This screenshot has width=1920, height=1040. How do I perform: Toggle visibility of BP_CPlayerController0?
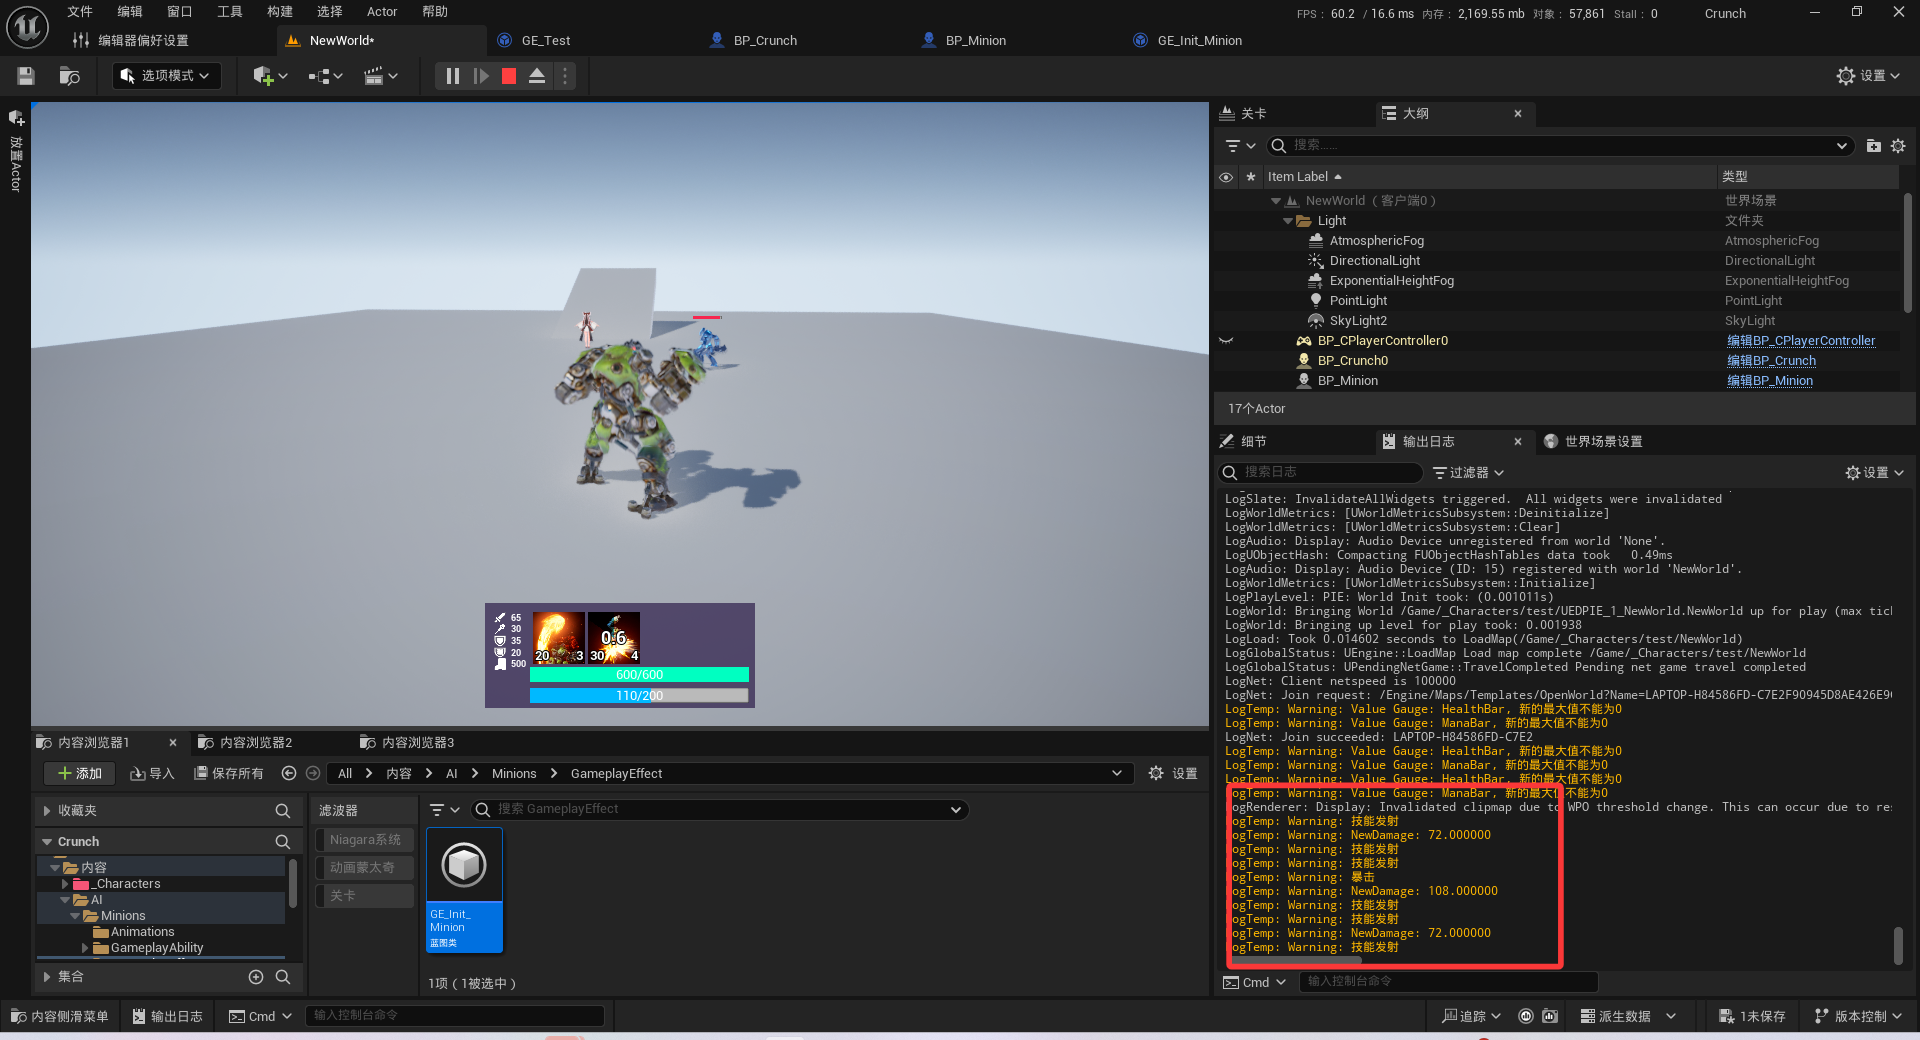[x=1226, y=341]
